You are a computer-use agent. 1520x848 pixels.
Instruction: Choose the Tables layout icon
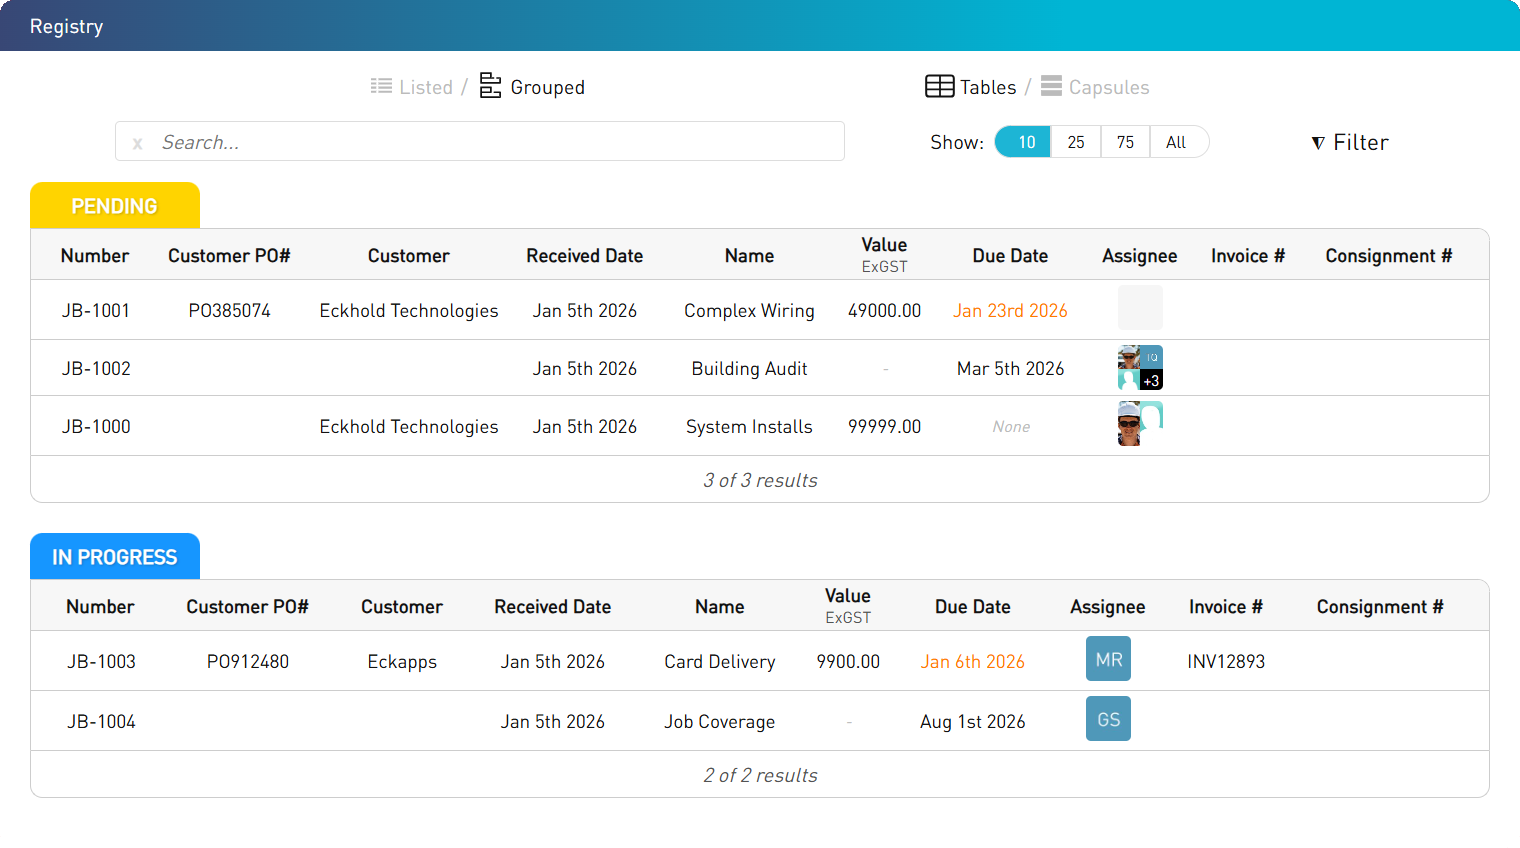tap(939, 87)
